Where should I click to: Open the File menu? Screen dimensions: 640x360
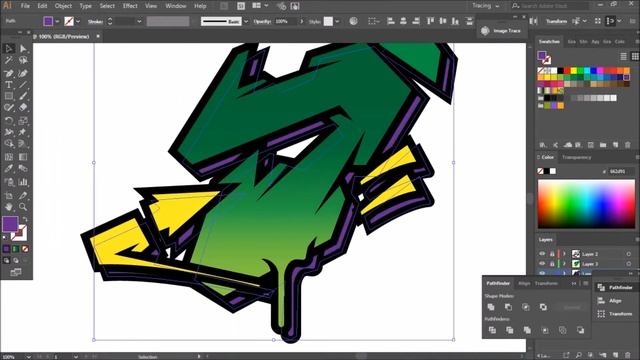point(25,6)
